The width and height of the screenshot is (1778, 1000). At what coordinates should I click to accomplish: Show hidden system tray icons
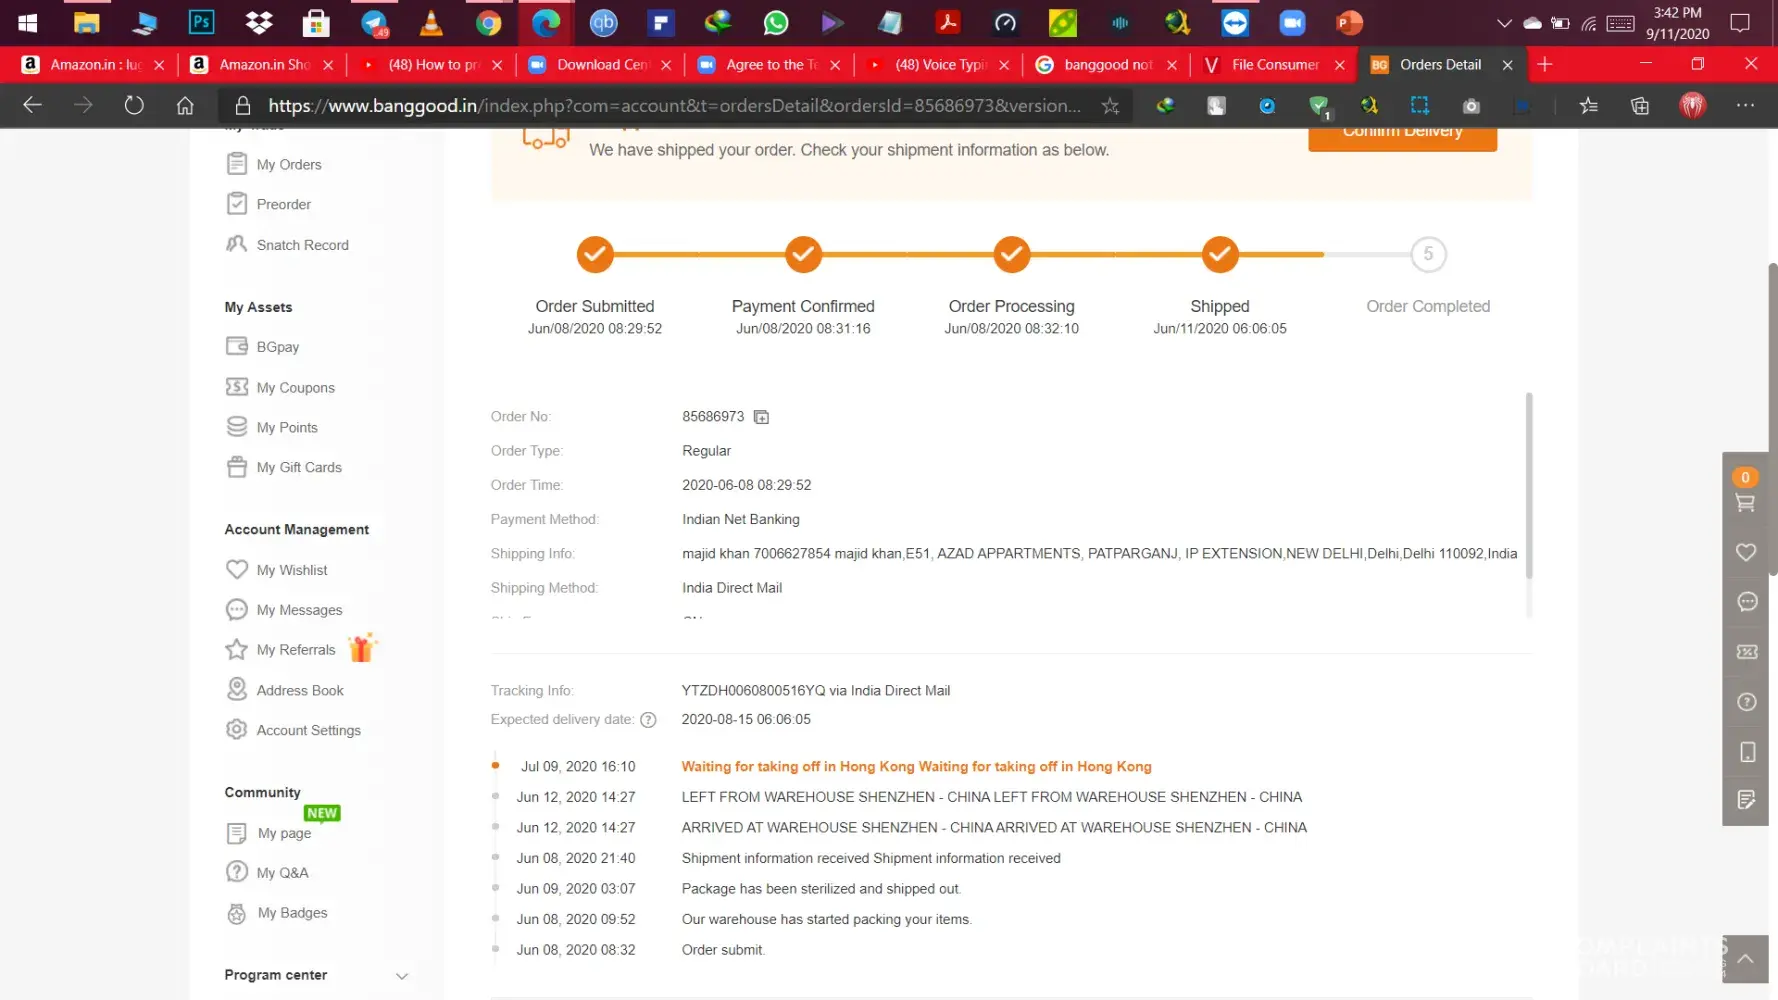click(x=1503, y=23)
